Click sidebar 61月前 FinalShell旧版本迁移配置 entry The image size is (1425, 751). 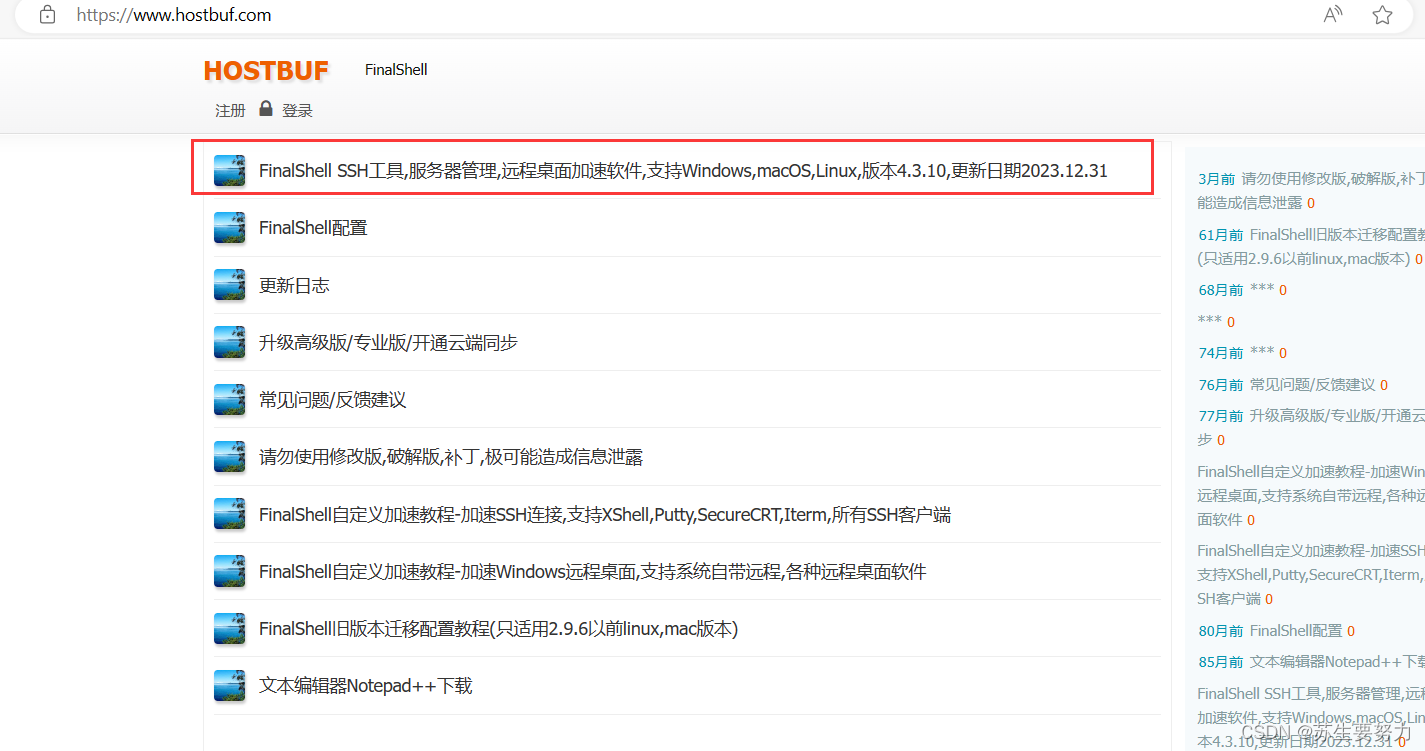pos(1311,246)
